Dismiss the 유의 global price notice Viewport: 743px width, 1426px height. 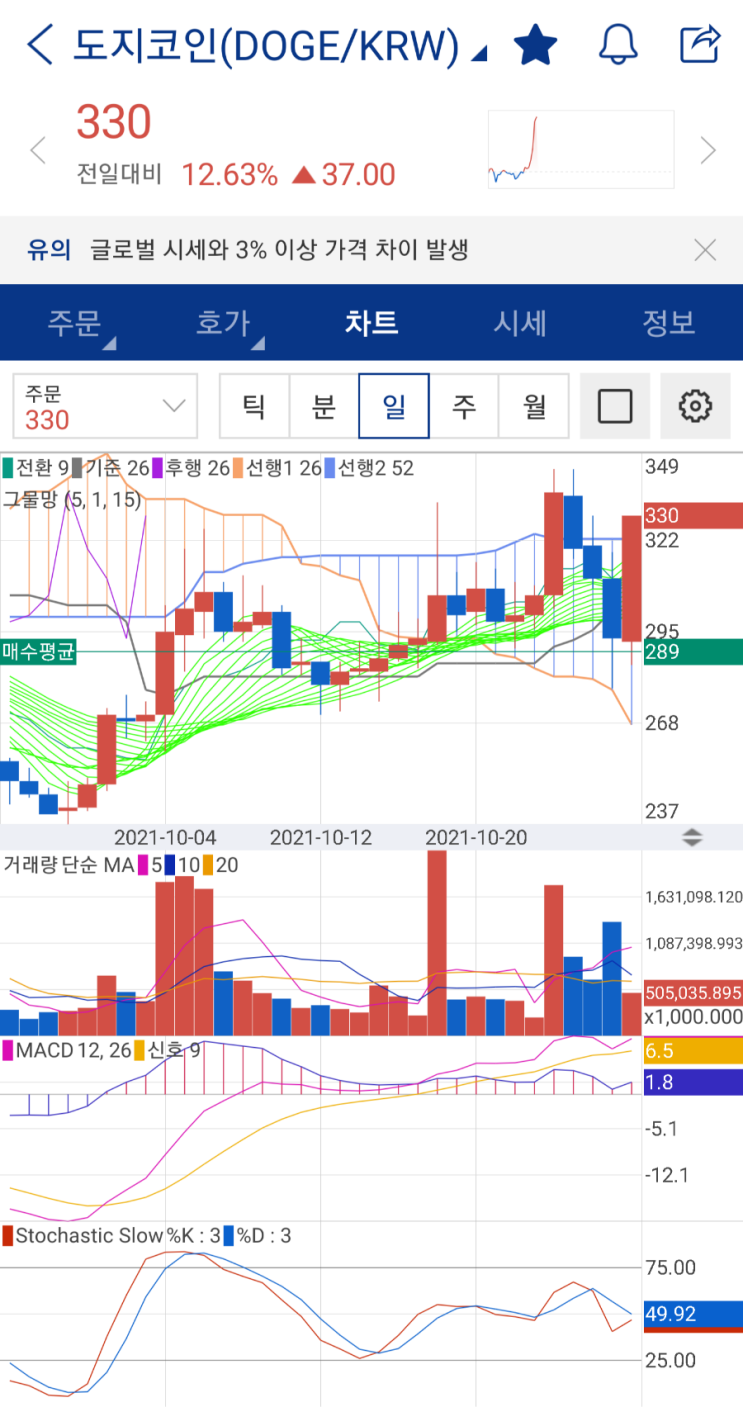point(705,250)
